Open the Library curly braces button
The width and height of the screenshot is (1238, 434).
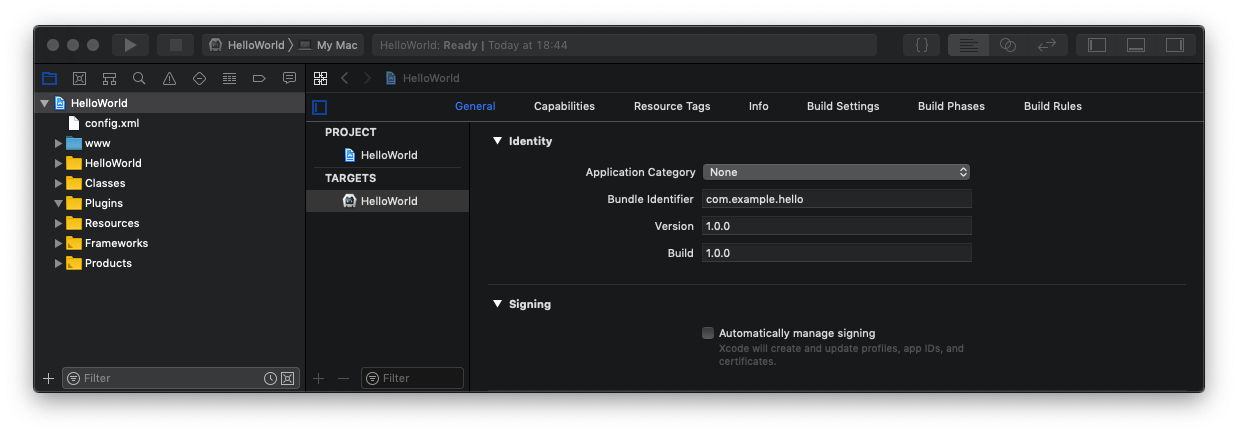click(x=921, y=45)
